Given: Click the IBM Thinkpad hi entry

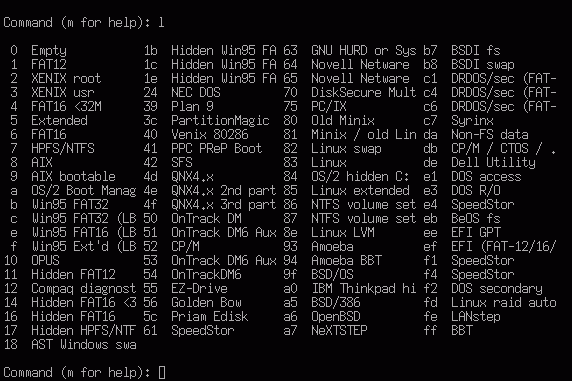Looking at the screenshot, I should [x=364, y=289].
